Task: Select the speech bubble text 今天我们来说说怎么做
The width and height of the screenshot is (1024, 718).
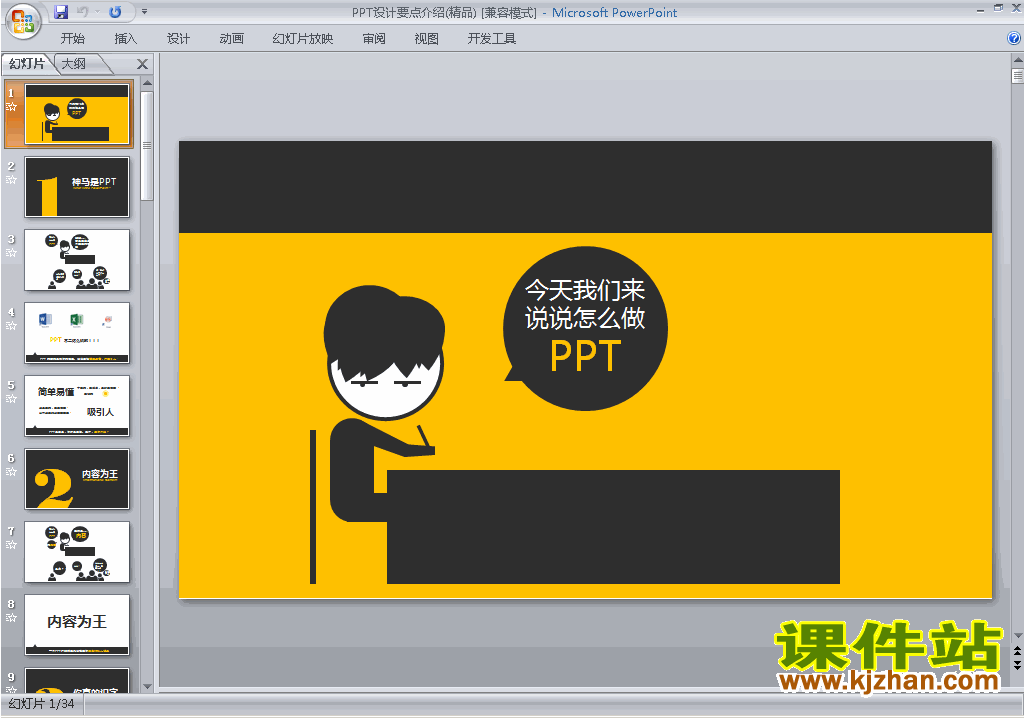Action: click(x=584, y=304)
